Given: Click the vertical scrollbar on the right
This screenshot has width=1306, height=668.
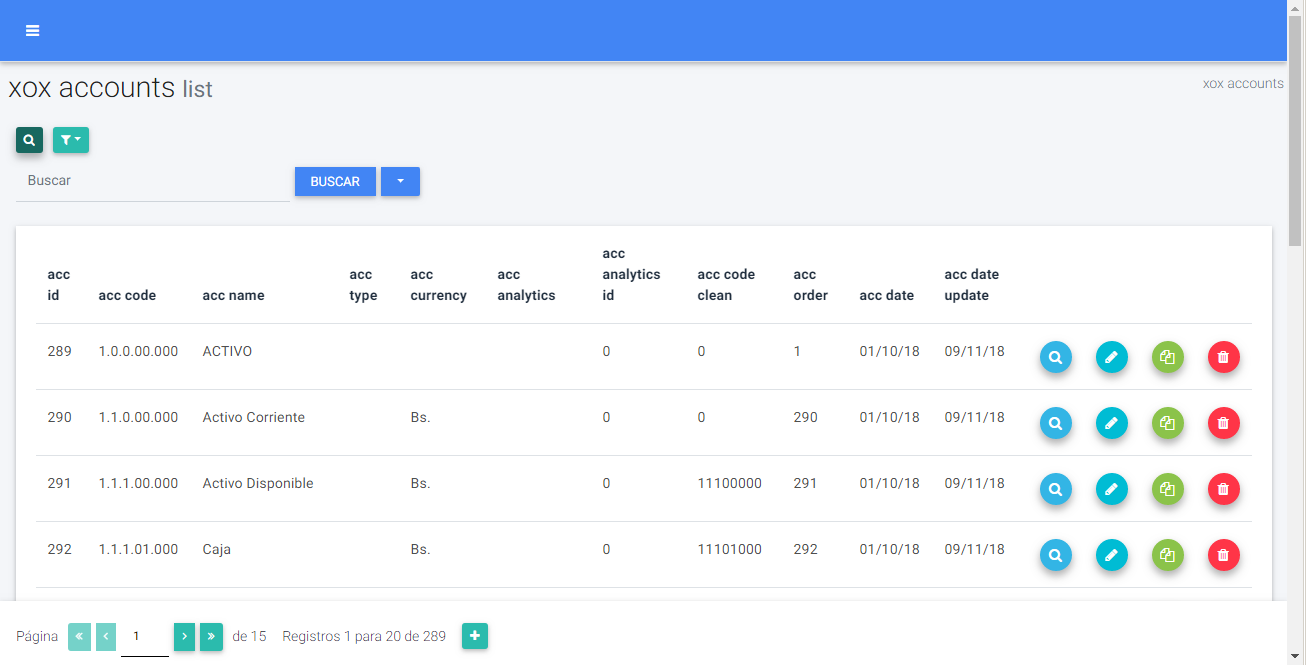Looking at the screenshot, I should point(1295,130).
